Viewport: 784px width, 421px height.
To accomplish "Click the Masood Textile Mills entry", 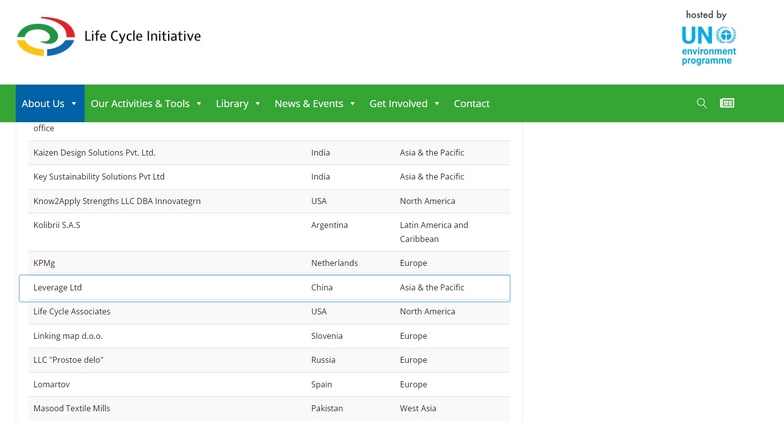I will click(x=72, y=409).
